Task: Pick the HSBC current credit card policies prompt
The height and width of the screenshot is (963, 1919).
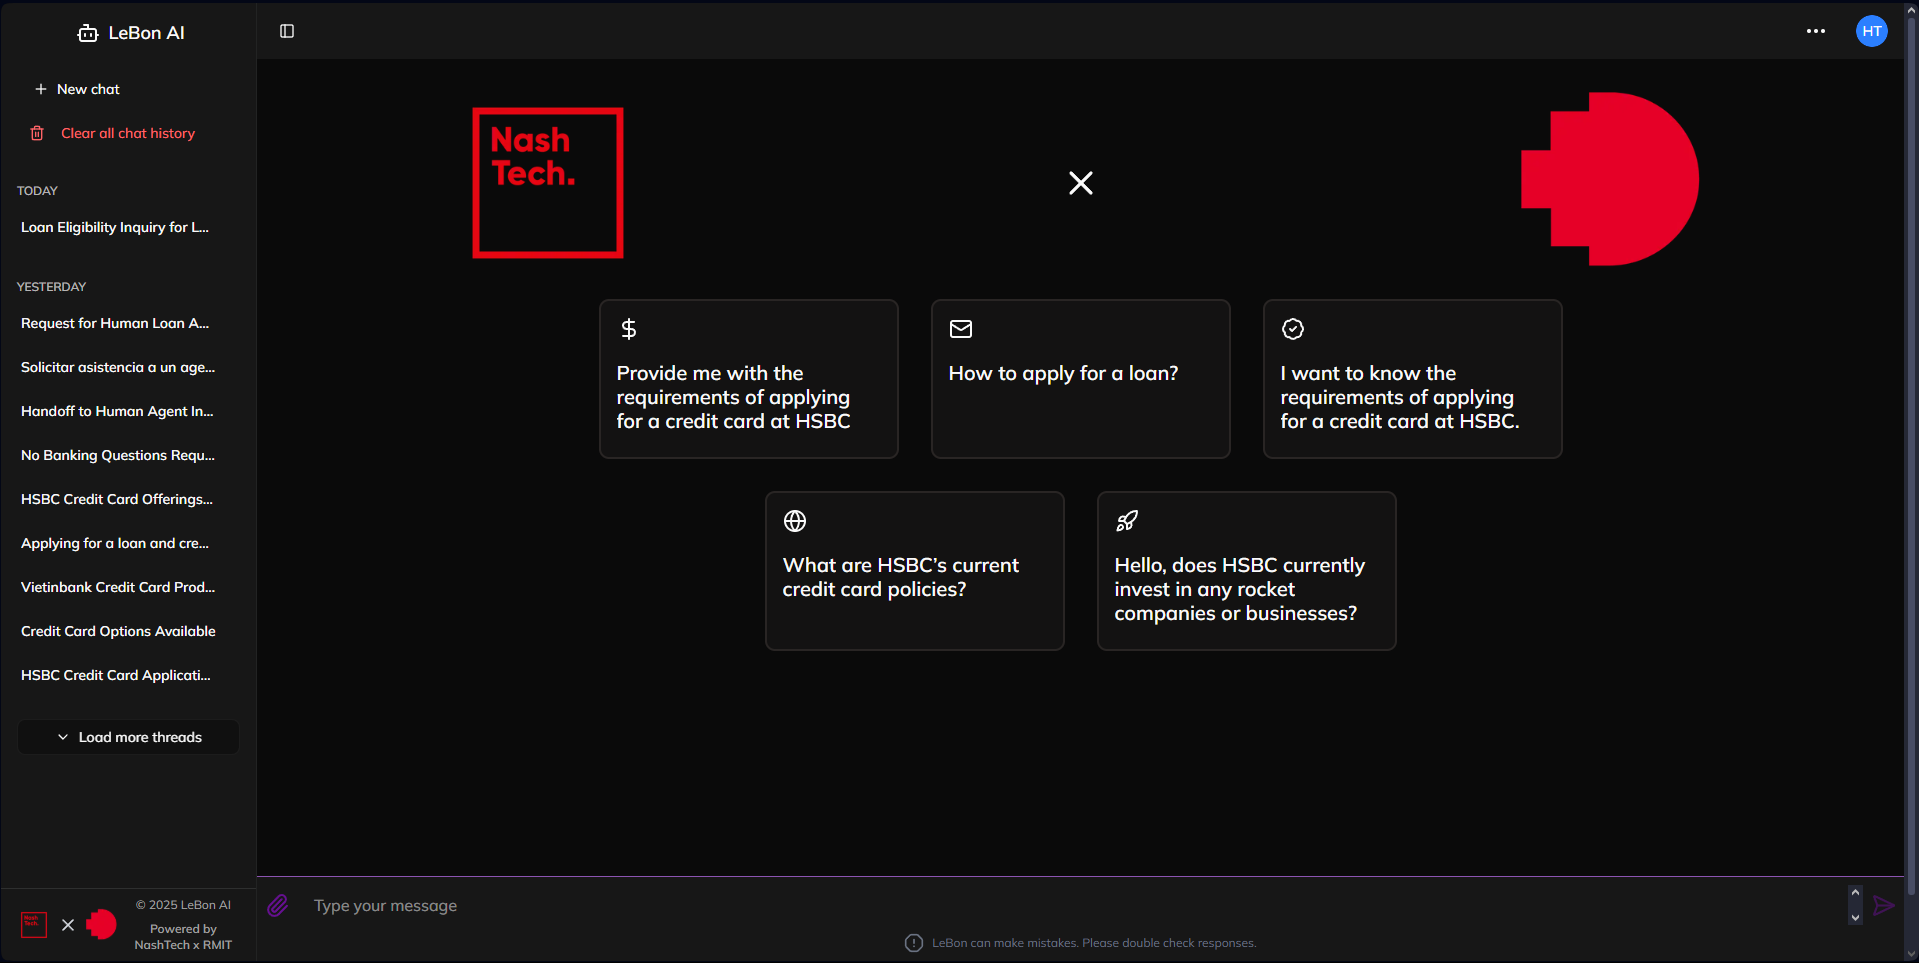Action: click(914, 570)
